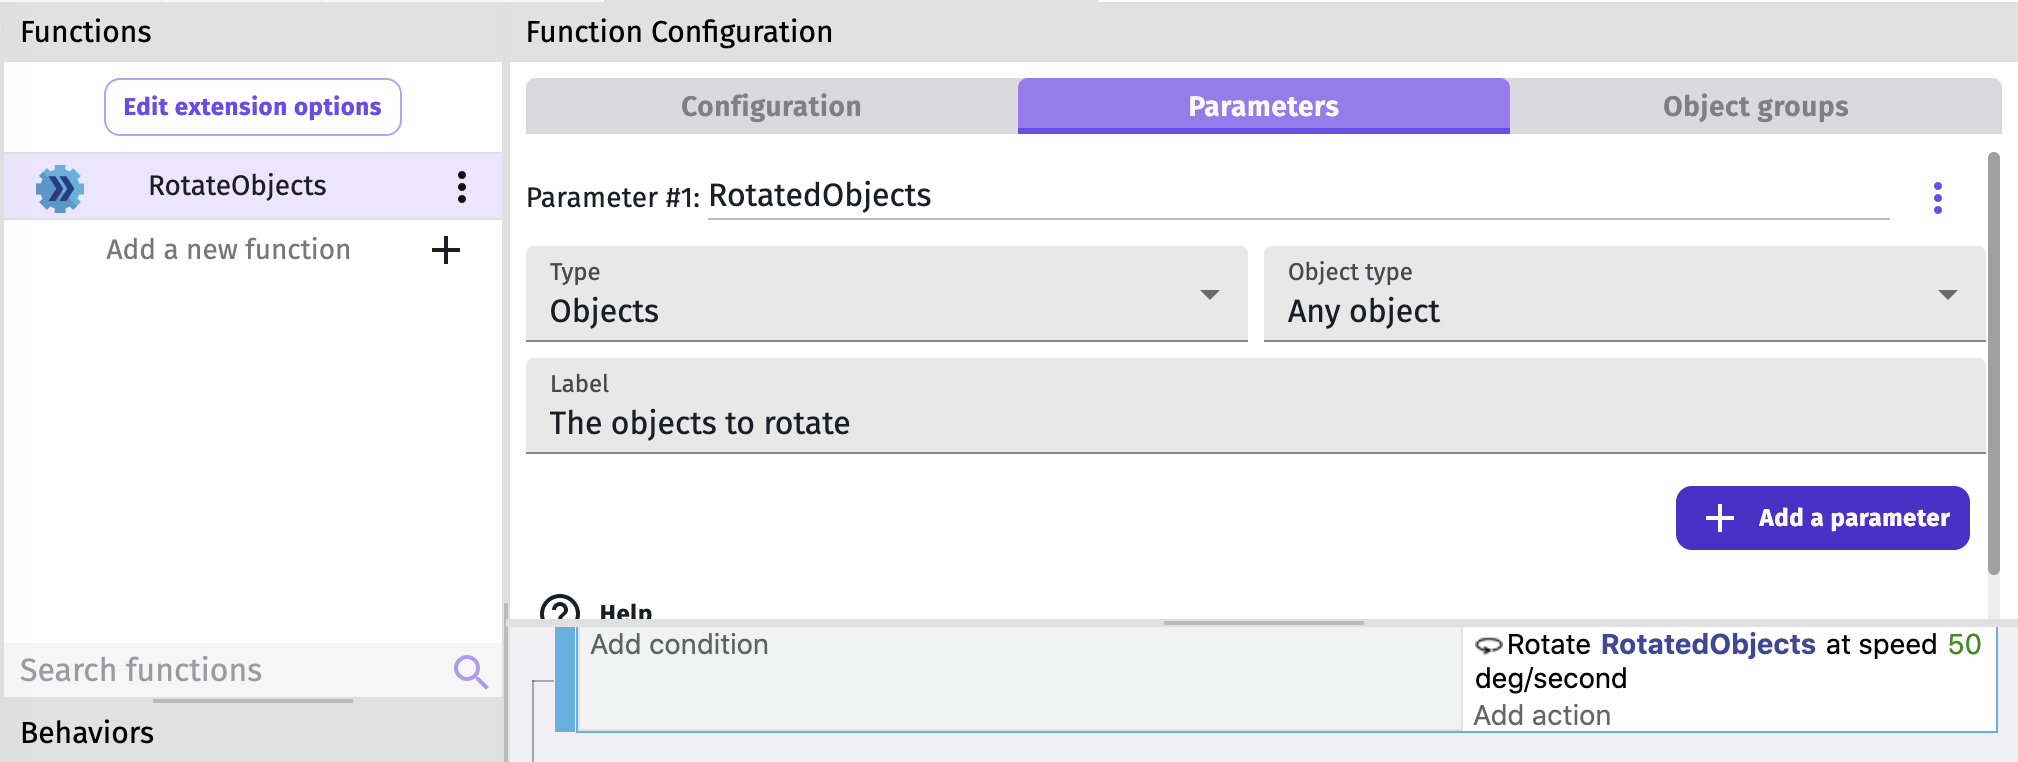The height and width of the screenshot is (762, 2018).
Task: Click the search functions magnifier icon
Action: 470,671
